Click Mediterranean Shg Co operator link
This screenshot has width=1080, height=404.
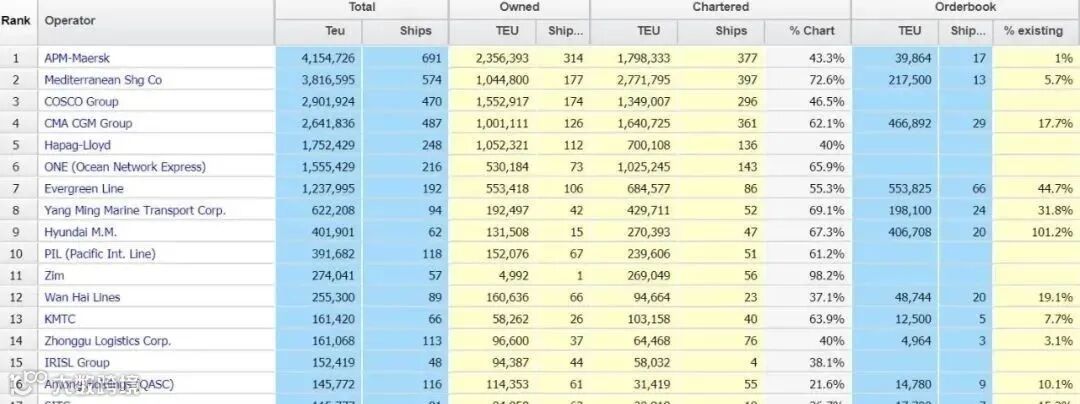pos(103,80)
